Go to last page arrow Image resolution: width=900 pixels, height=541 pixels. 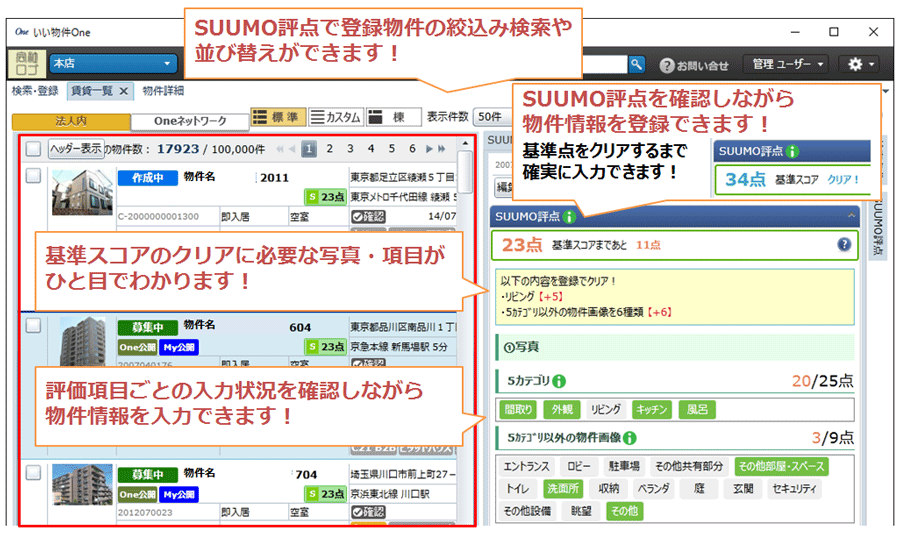coord(441,149)
